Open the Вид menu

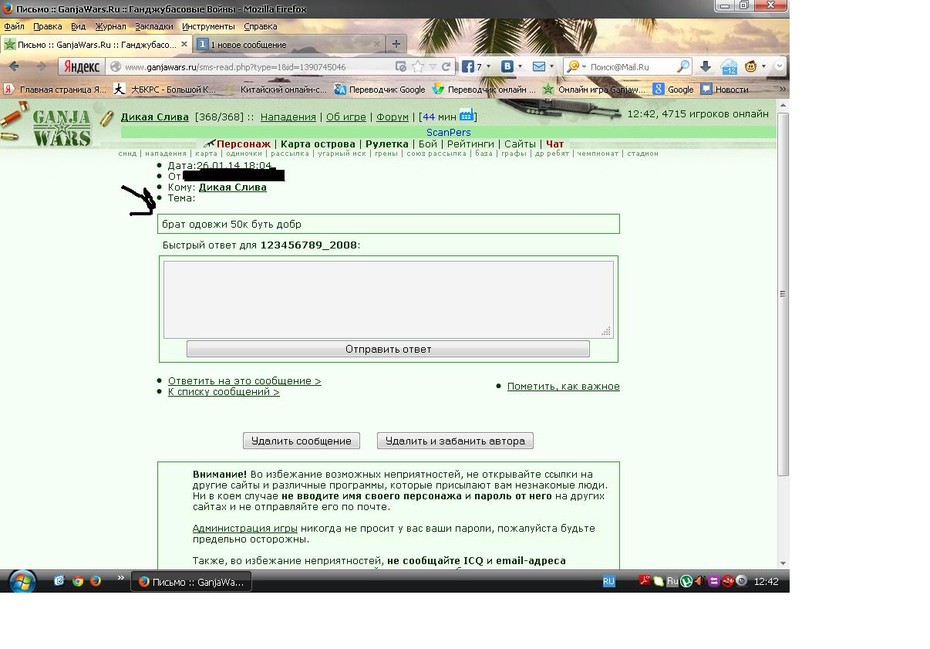click(x=78, y=26)
